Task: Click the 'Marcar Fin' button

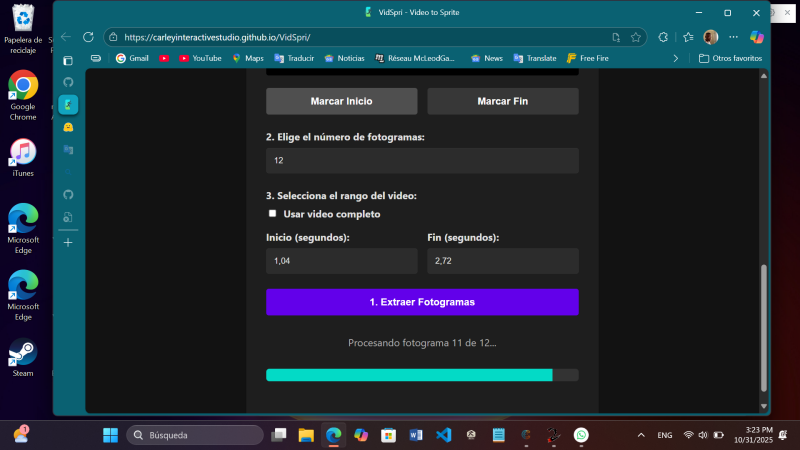Action: tap(502, 101)
